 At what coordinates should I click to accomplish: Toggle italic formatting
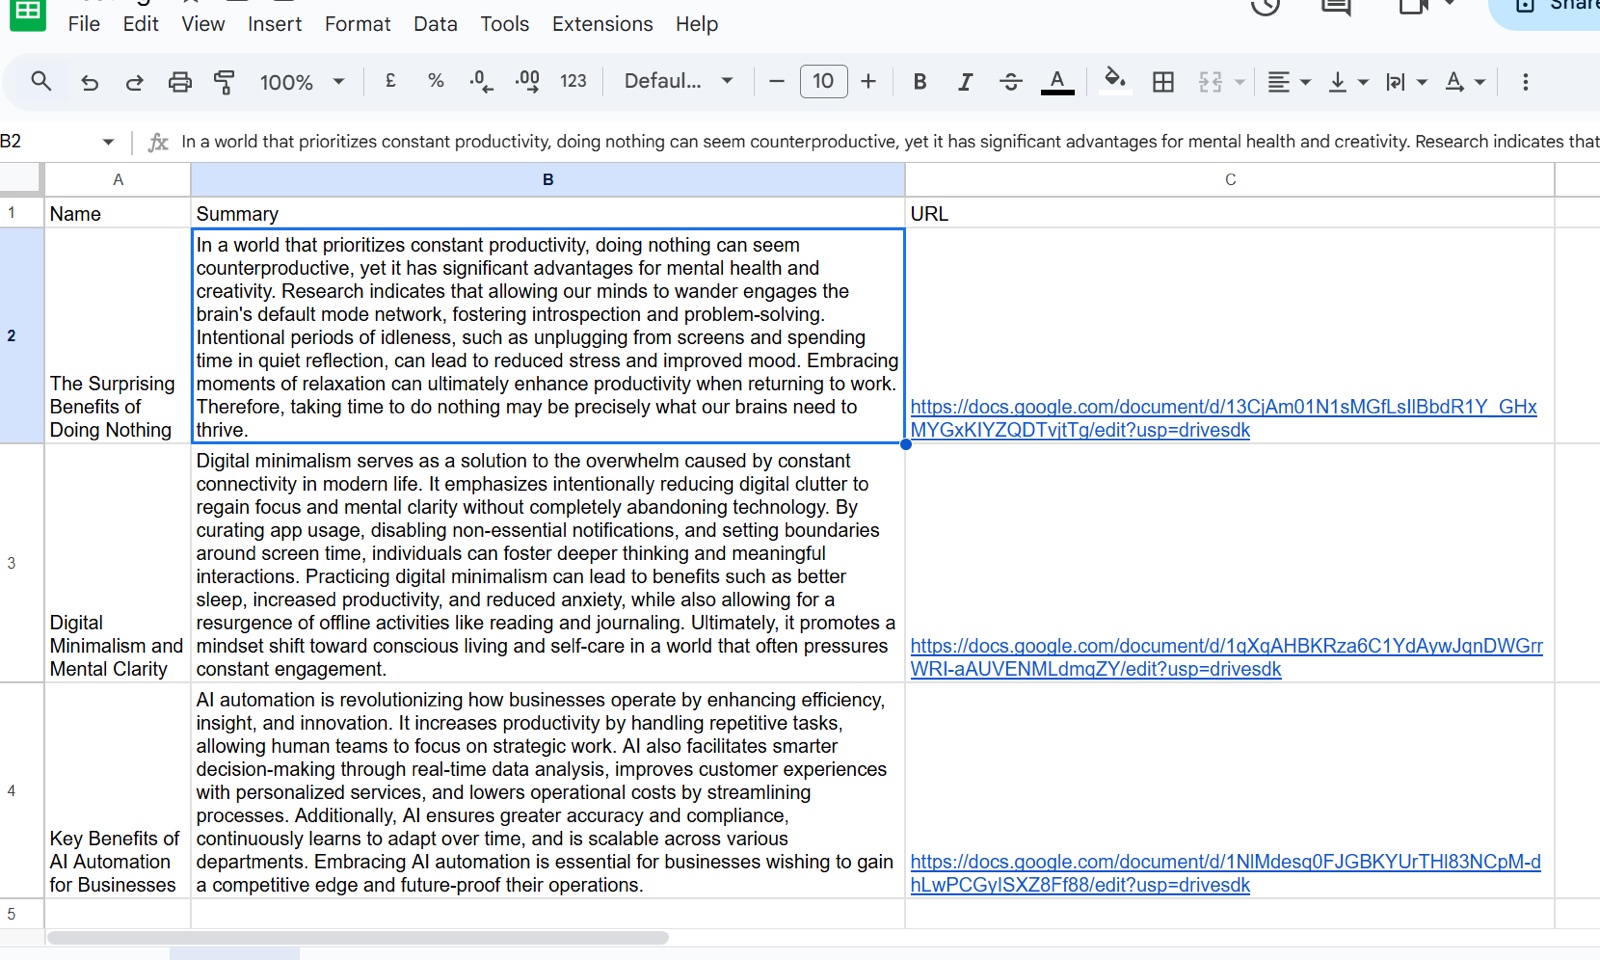(x=965, y=82)
